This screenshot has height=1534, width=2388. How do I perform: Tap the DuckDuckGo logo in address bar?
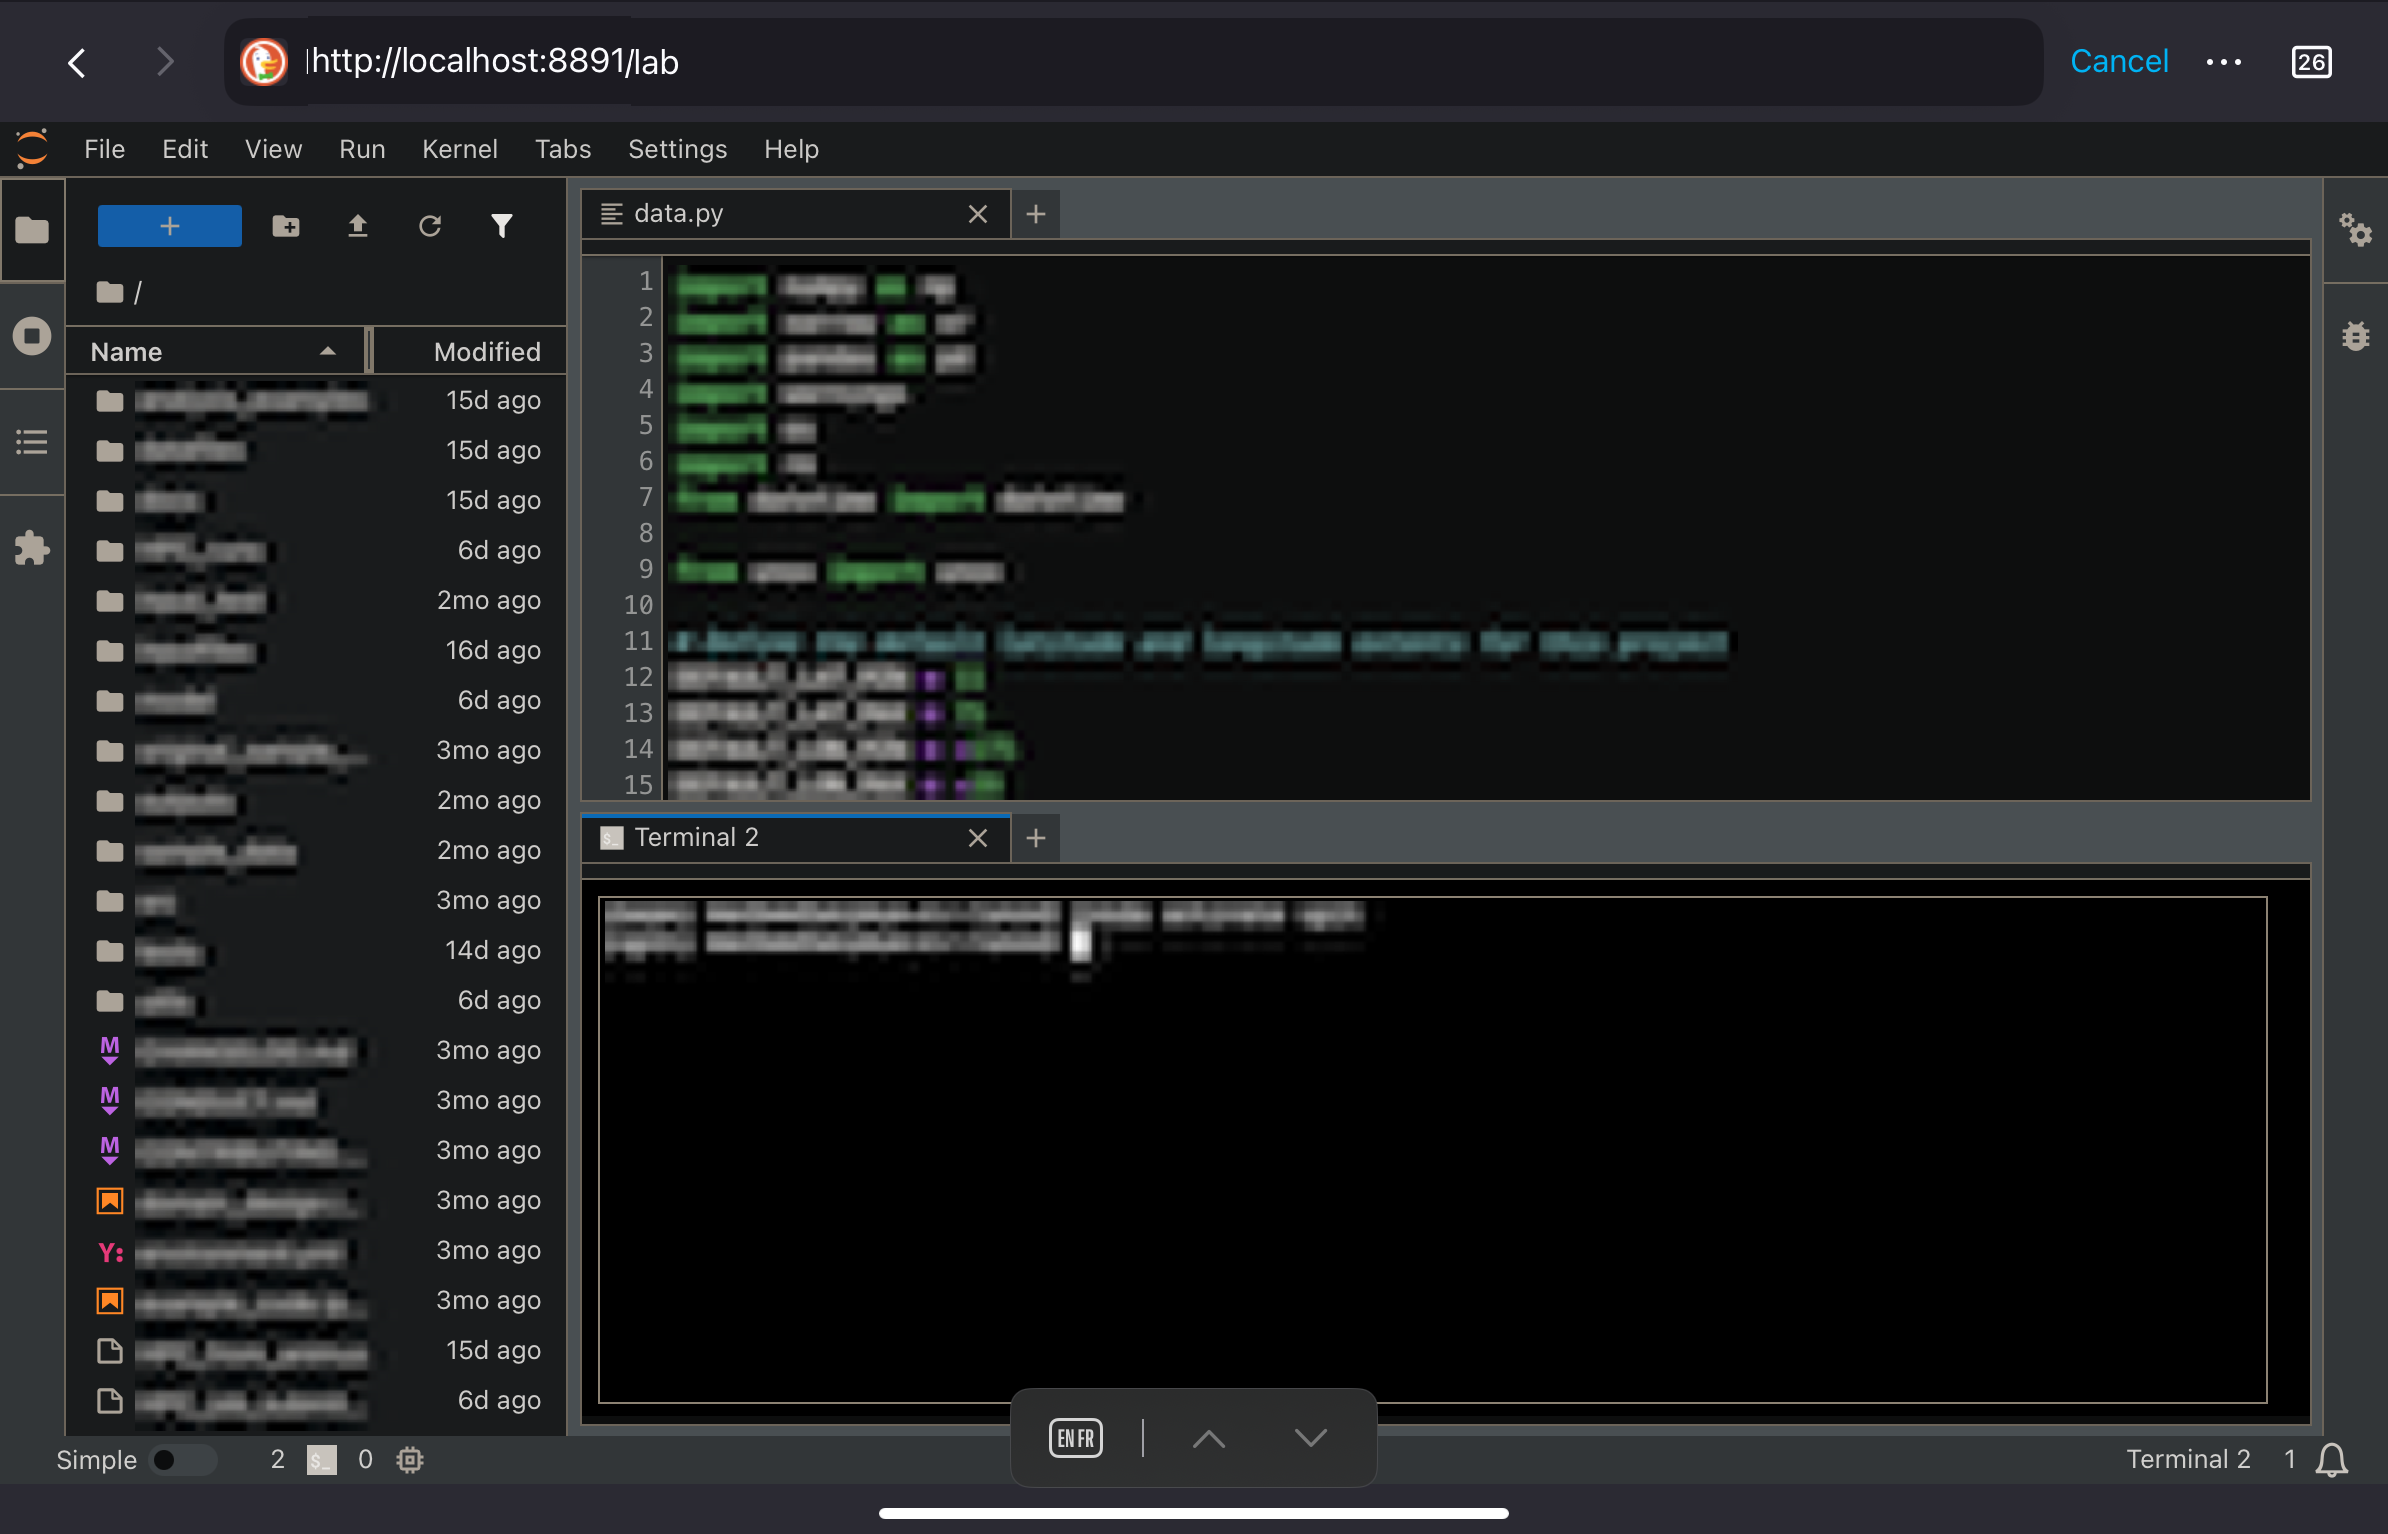coord(264,62)
